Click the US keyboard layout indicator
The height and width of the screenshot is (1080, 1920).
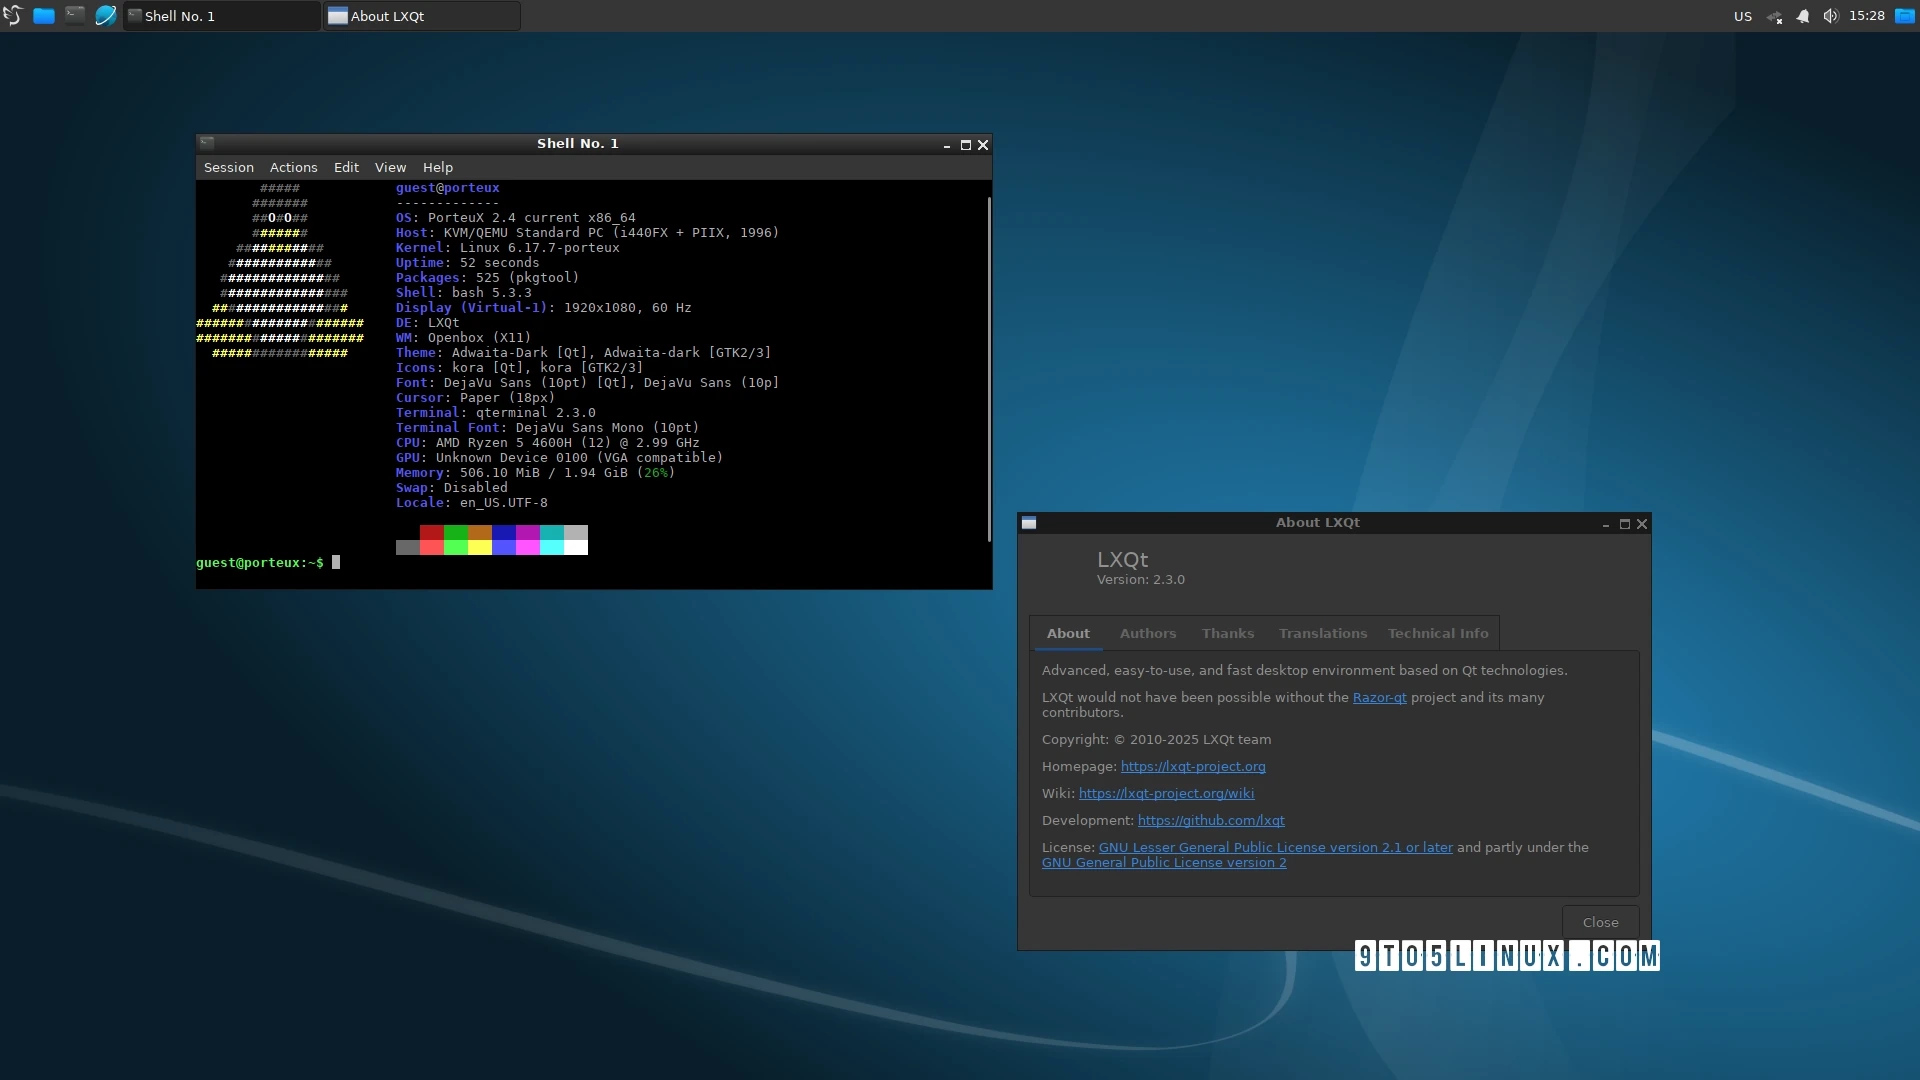pyautogui.click(x=1742, y=16)
